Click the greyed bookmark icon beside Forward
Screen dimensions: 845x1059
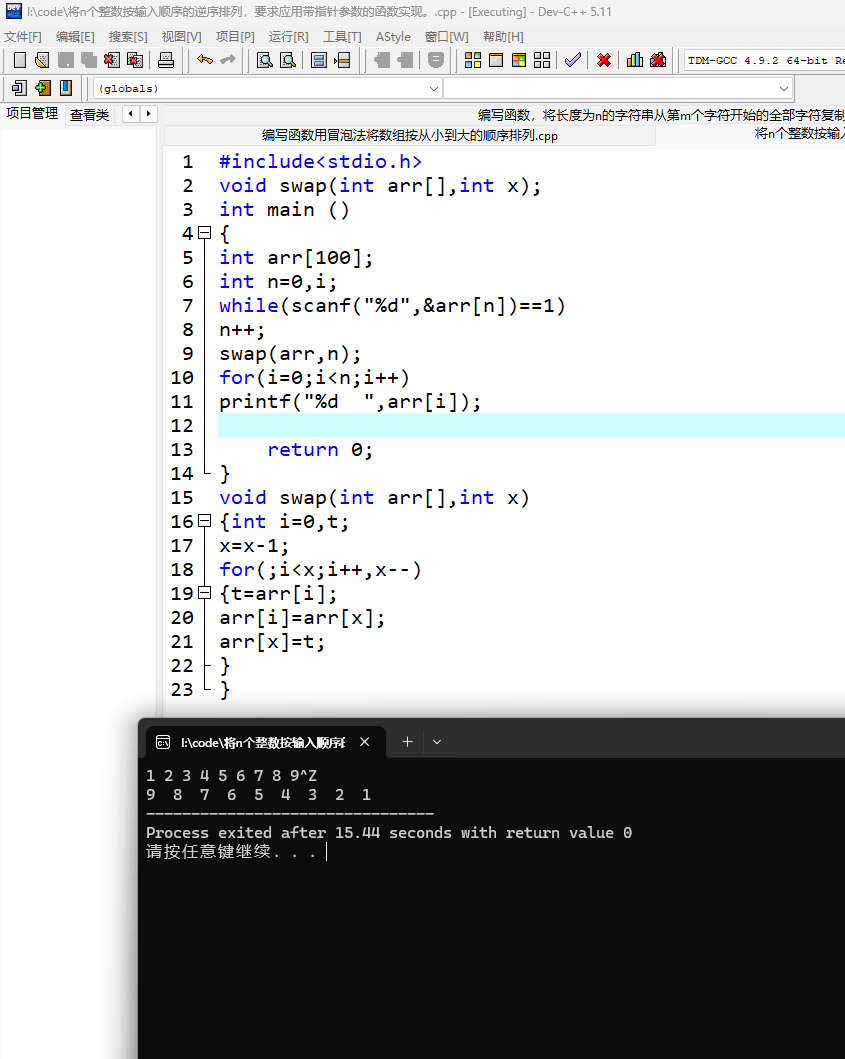(x=436, y=60)
